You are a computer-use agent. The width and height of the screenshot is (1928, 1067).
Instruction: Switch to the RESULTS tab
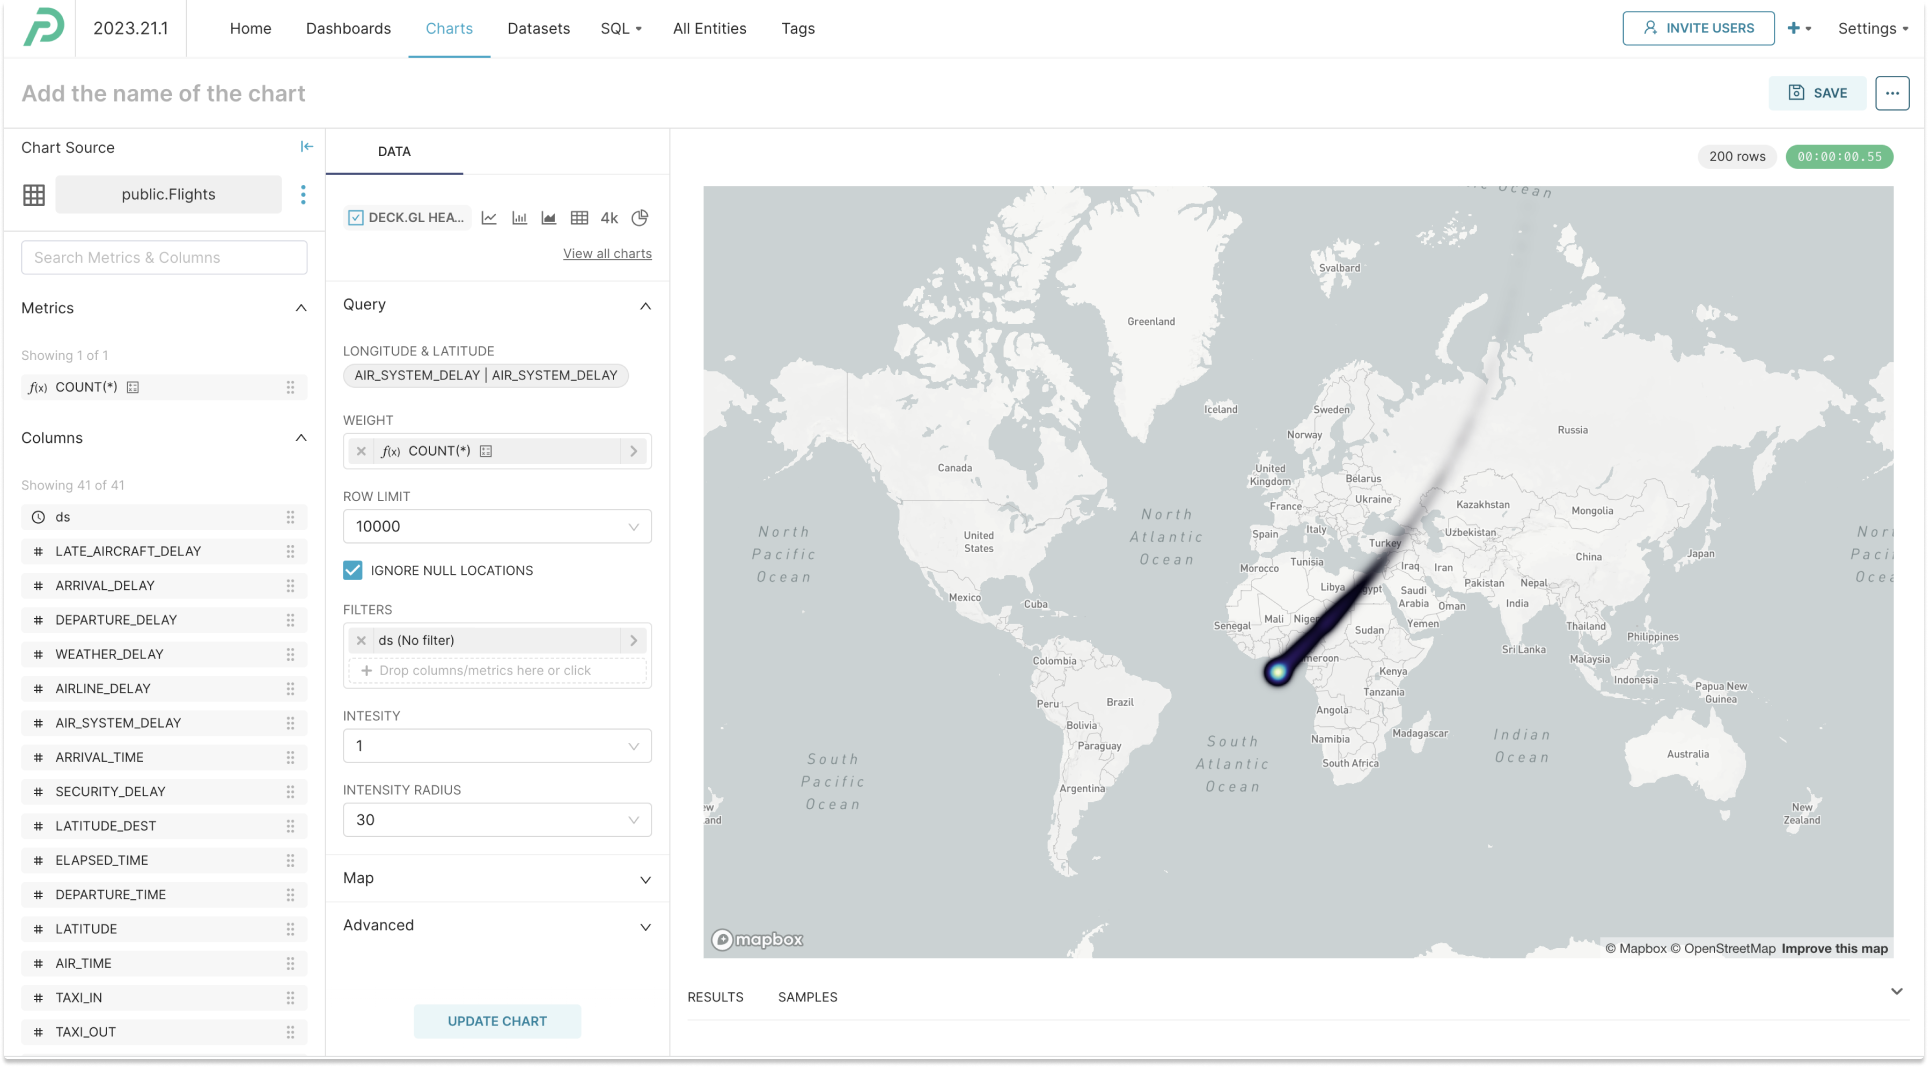[715, 997]
